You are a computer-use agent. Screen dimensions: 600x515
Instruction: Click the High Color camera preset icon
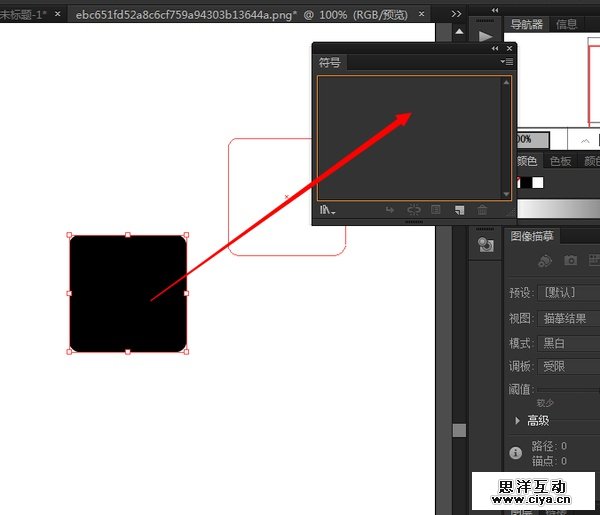[571, 261]
